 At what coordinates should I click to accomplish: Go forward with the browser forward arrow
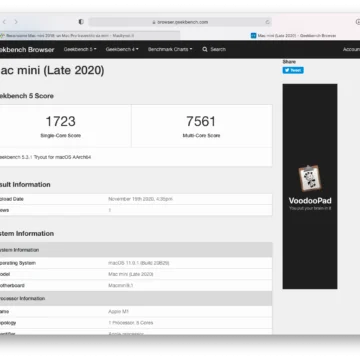[x=16, y=22]
